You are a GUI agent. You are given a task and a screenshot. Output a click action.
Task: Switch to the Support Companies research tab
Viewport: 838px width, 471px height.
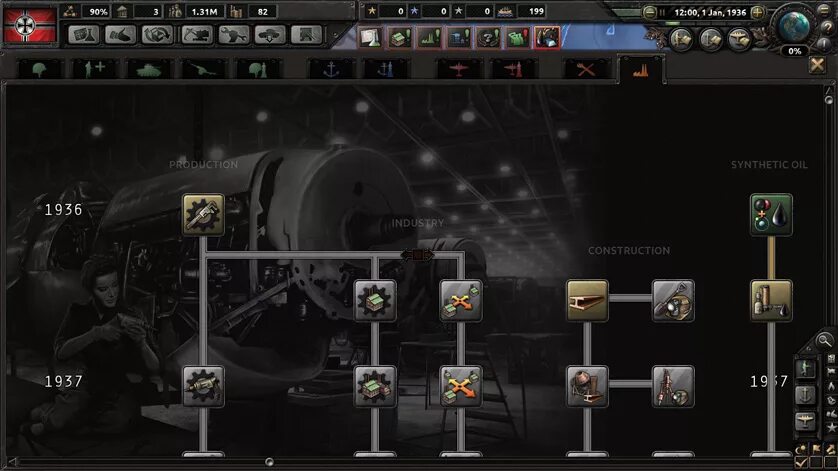click(x=94, y=70)
